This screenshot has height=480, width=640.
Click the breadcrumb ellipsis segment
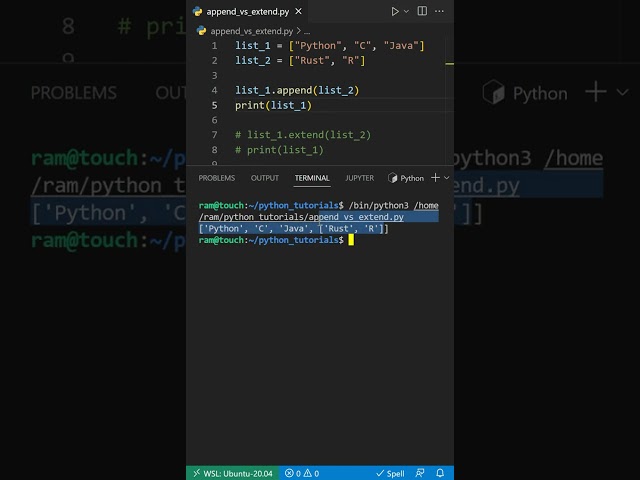(307, 31)
